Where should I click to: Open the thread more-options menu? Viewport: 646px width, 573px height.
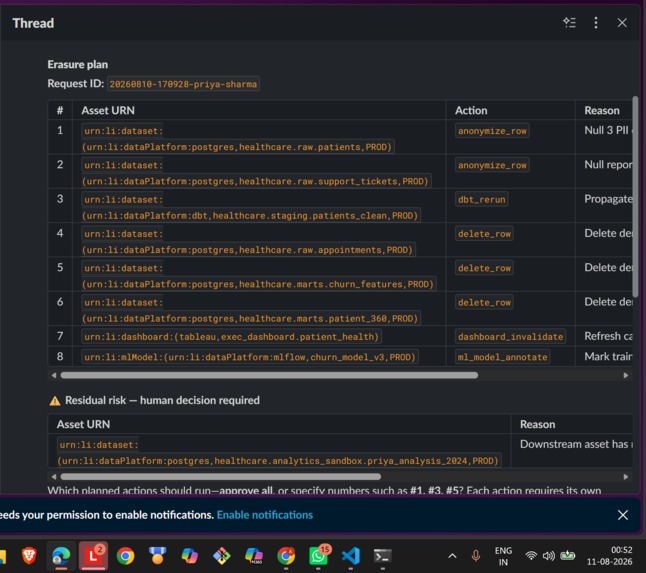[596, 23]
